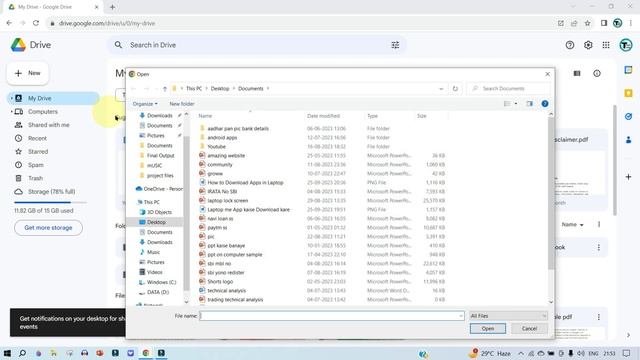Open Starred in Drive sidebar
Viewport: 640px width, 360px height.
38,151
